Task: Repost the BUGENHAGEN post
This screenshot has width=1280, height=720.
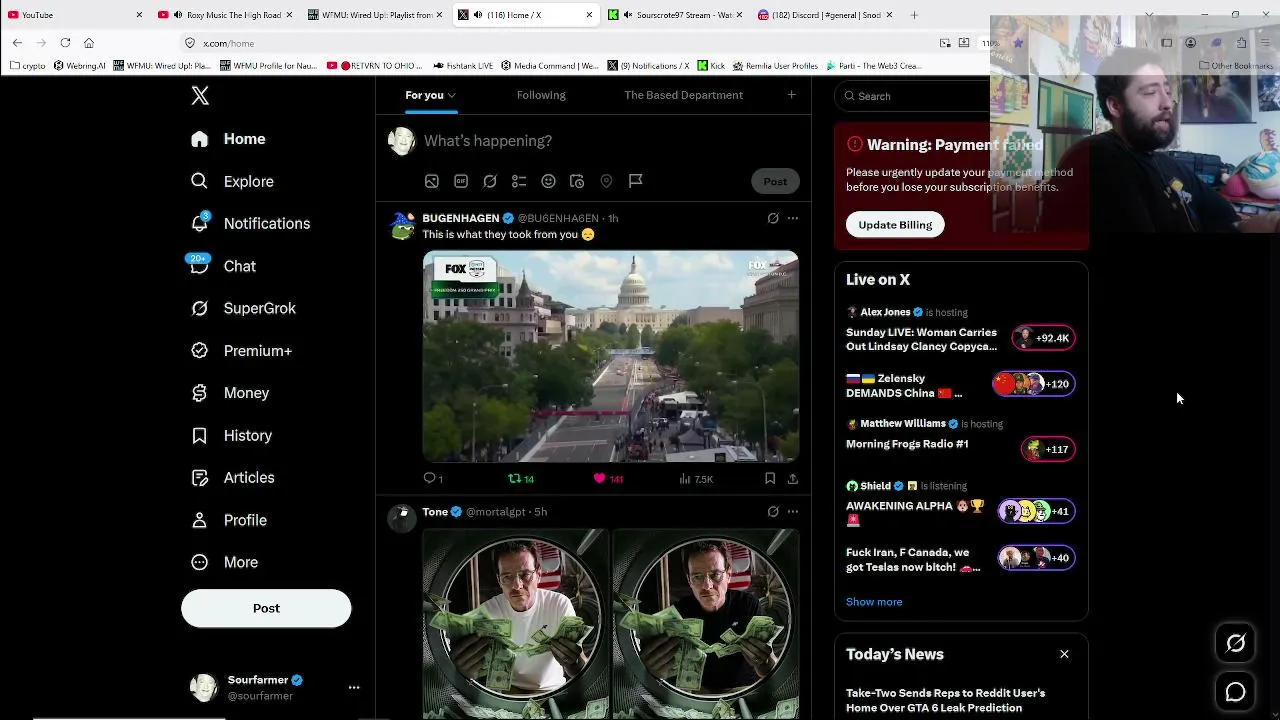Action: pyautogui.click(x=521, y=479)
